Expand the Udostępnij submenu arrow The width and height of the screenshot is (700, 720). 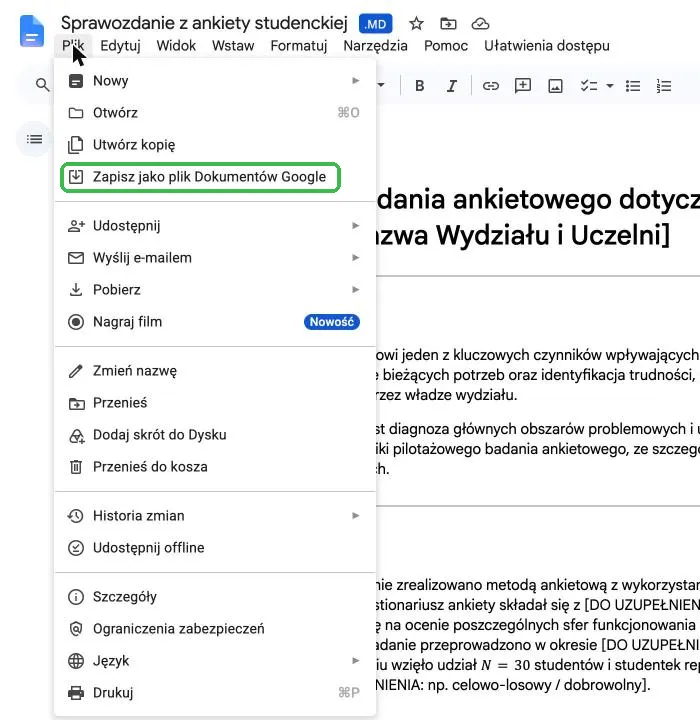click(356, 225)
